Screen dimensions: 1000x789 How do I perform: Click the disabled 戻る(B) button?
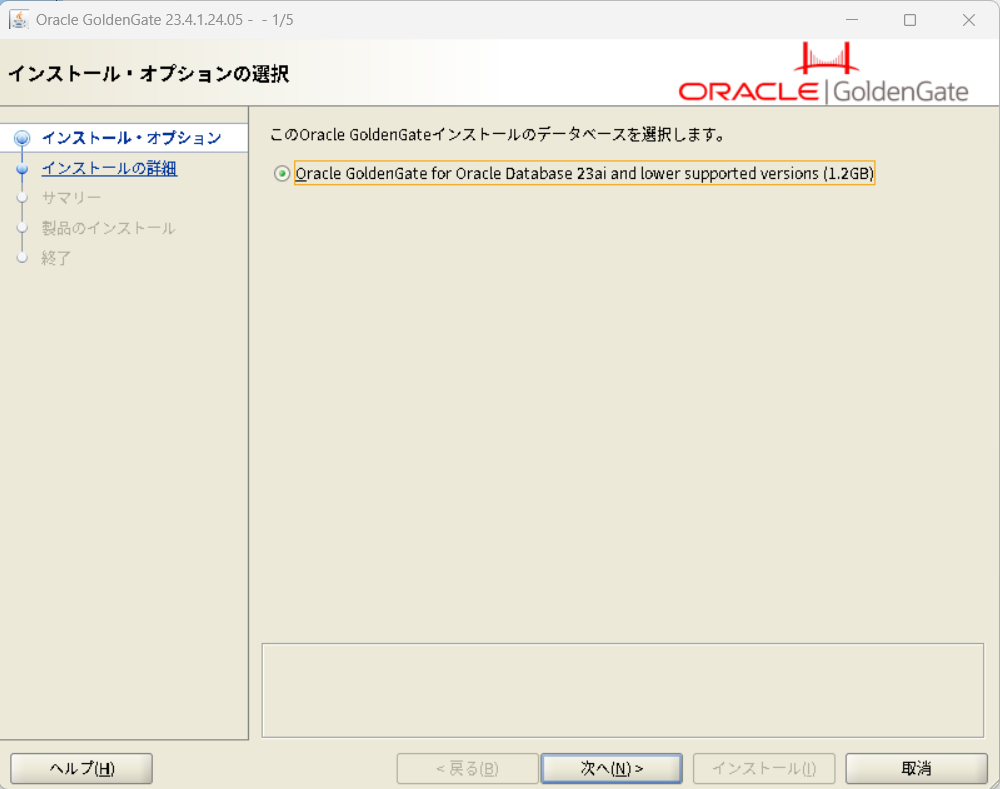(467, 768)
